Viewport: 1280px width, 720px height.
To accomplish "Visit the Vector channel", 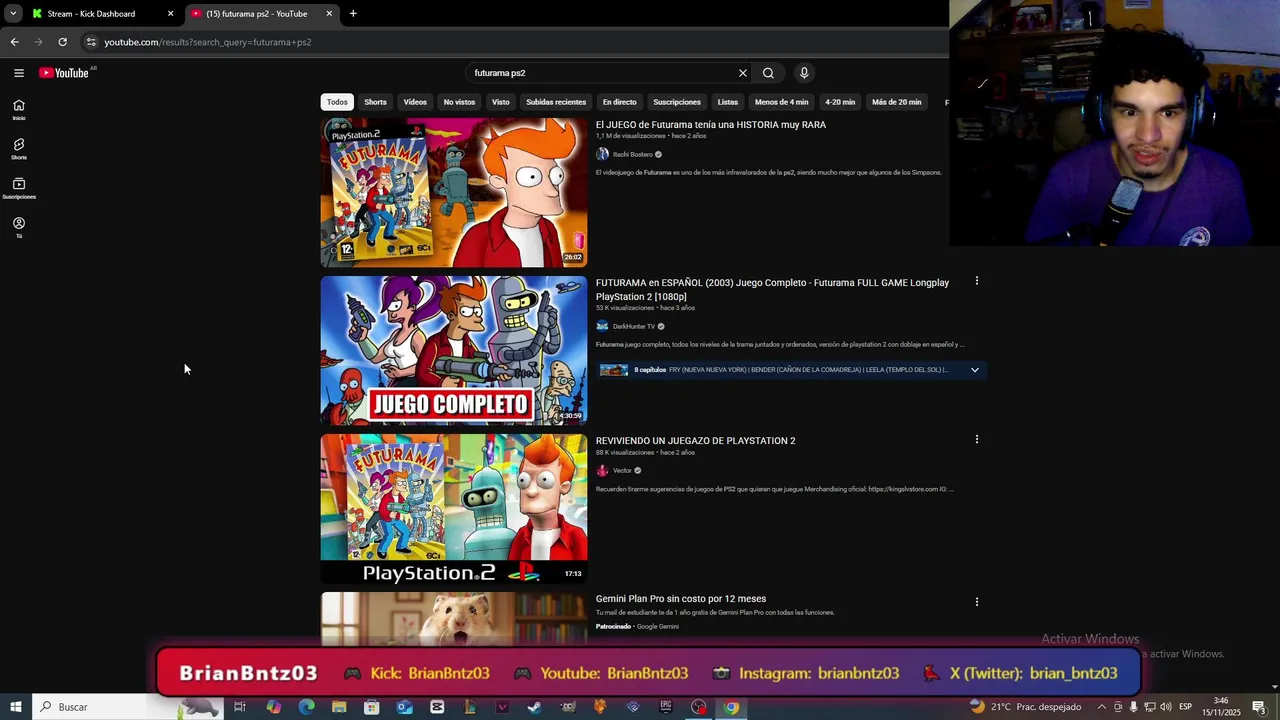I will click(x=622, y=470).
